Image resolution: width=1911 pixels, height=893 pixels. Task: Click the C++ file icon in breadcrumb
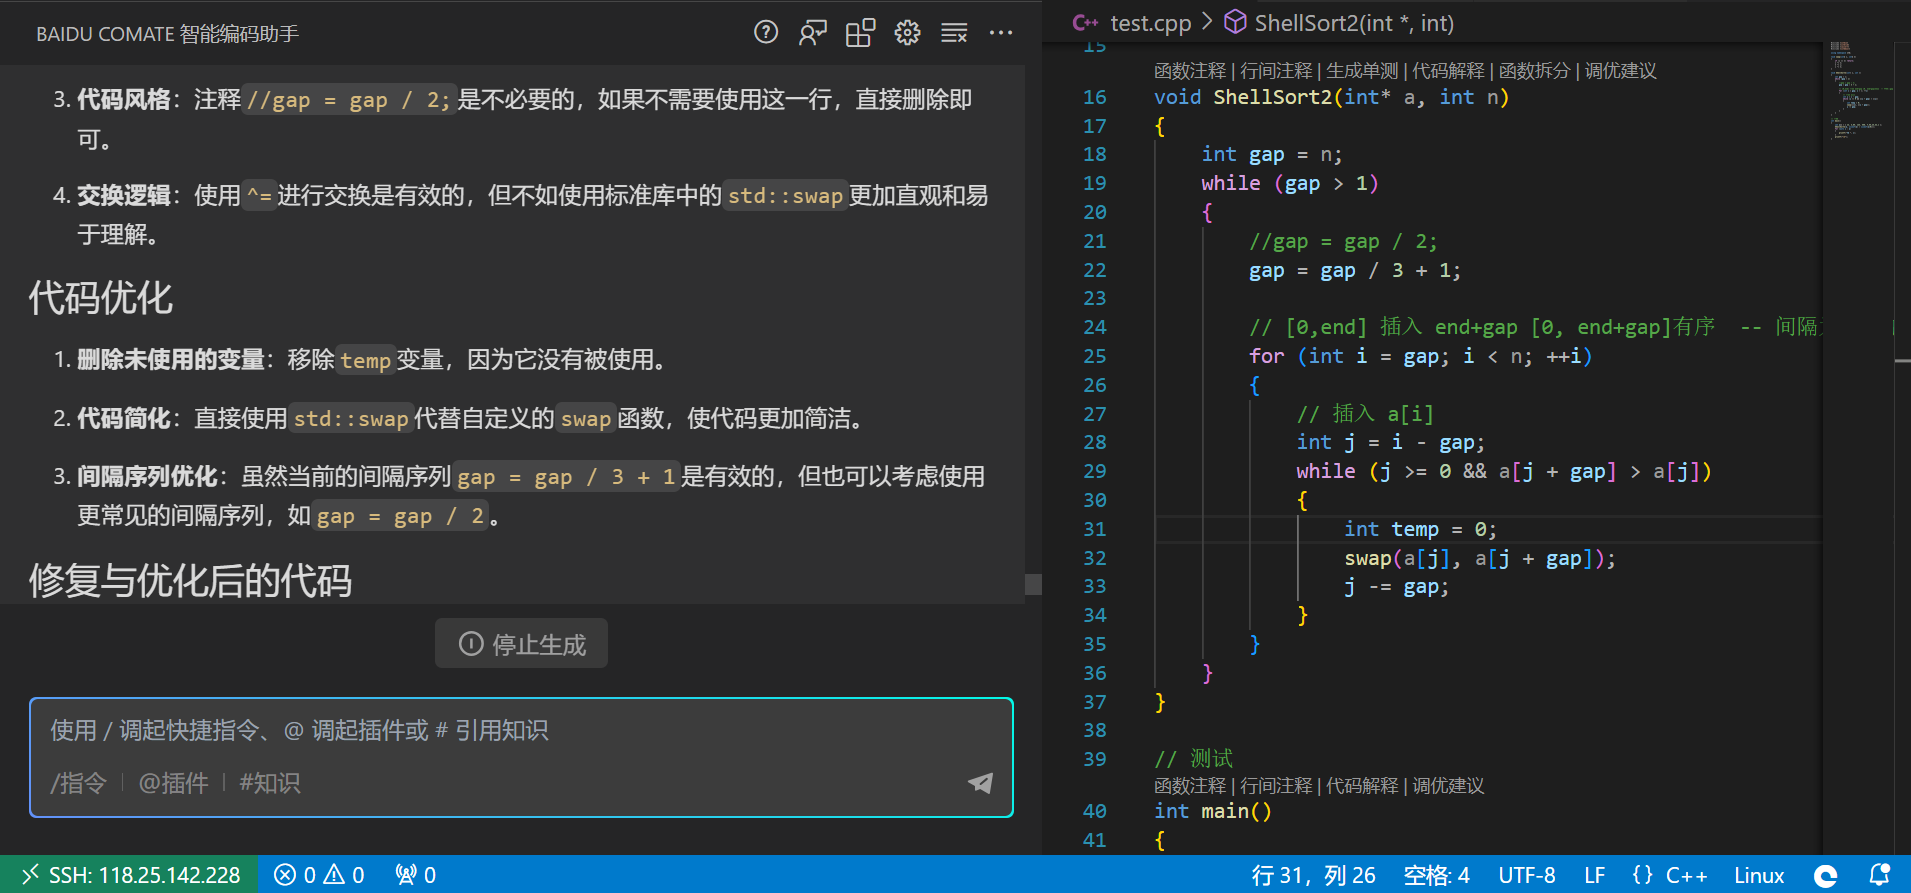pos(1085,23)
